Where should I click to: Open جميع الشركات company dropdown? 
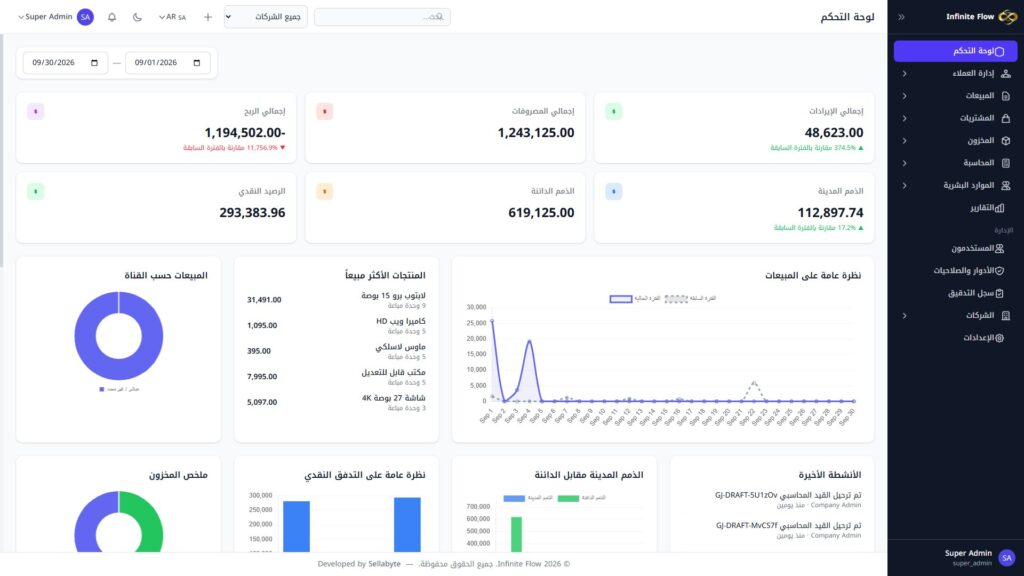[x=266, y=17]
